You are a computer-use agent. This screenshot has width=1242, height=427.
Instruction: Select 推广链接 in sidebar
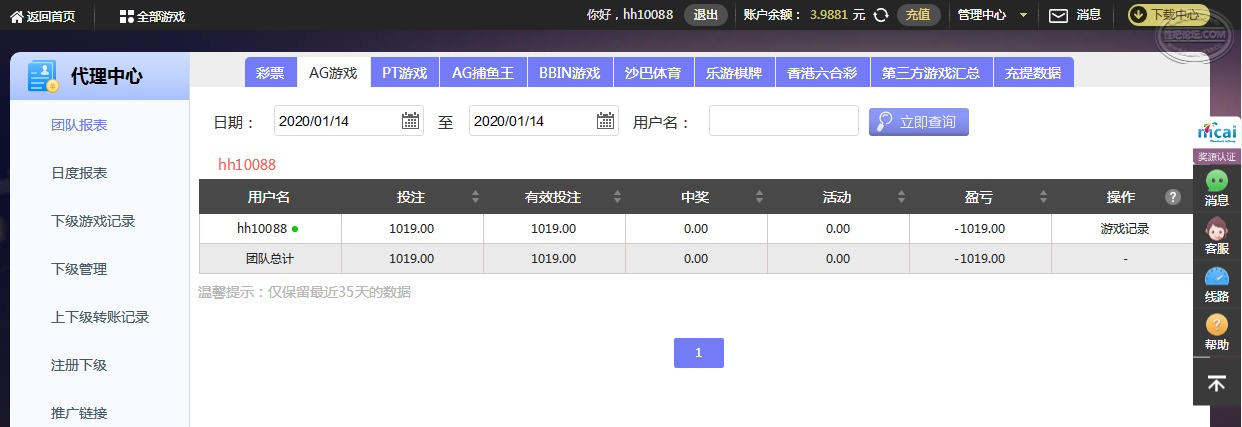[79, 413]
